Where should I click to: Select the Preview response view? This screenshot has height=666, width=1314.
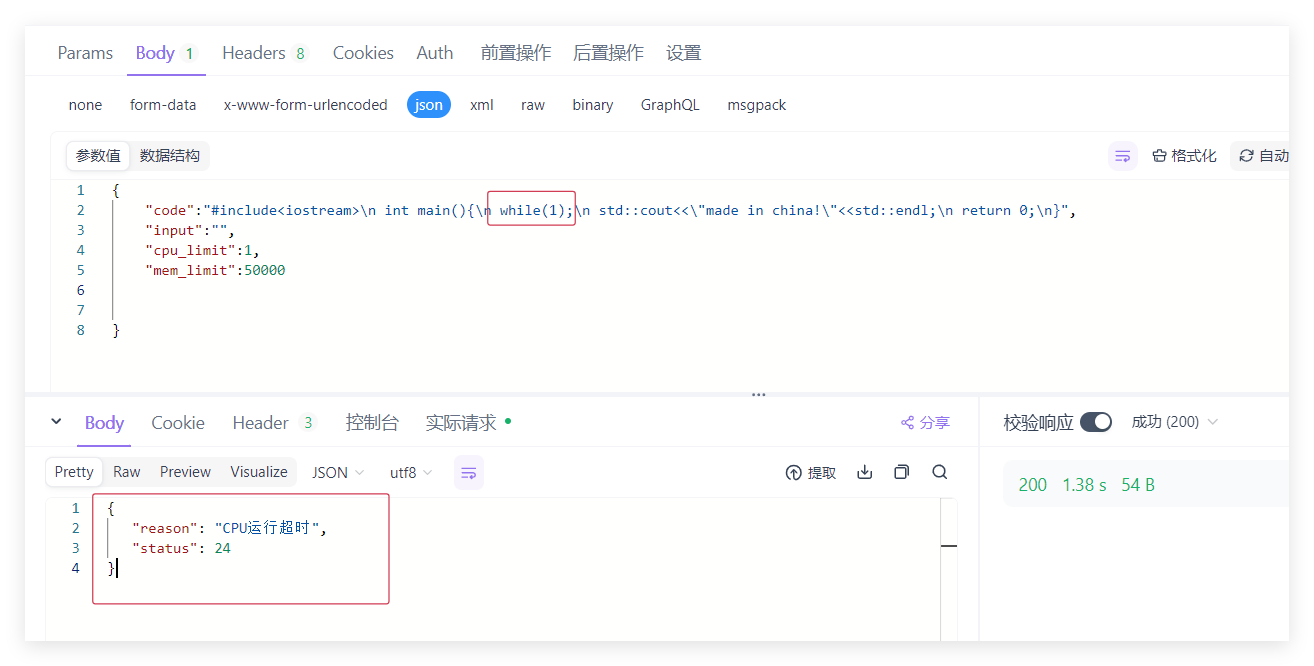(186, 472)
